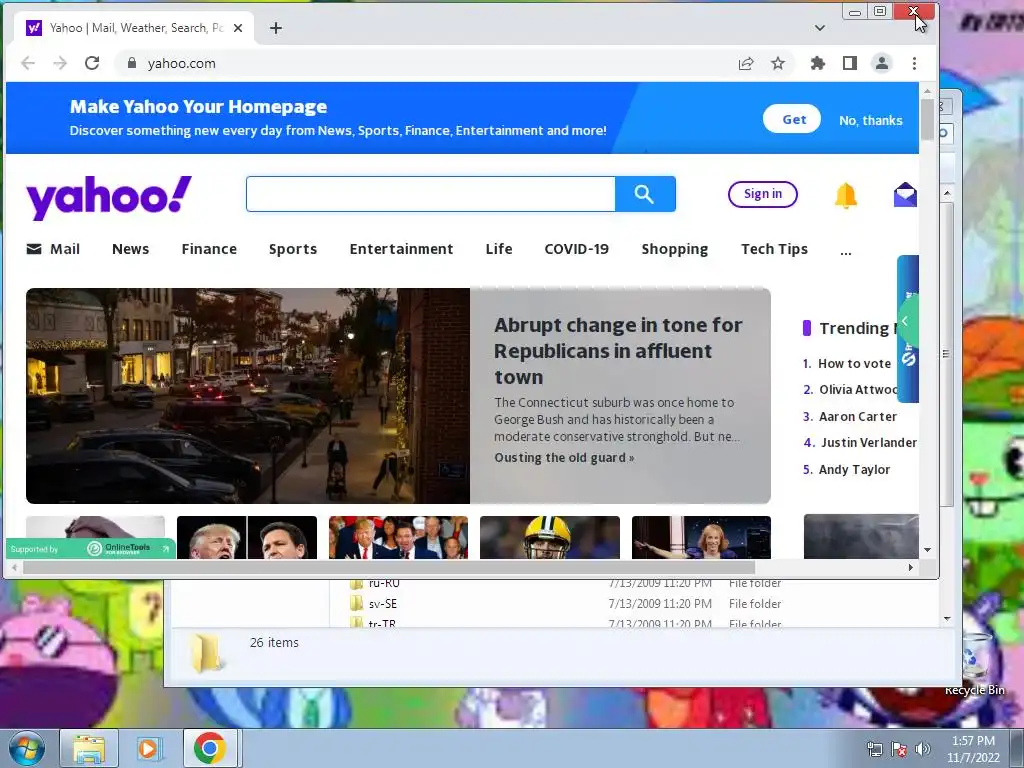The width and height of the screenshot is (1024, 768).
Task: Click the Chrome back arrow
Action: point(27,63)
